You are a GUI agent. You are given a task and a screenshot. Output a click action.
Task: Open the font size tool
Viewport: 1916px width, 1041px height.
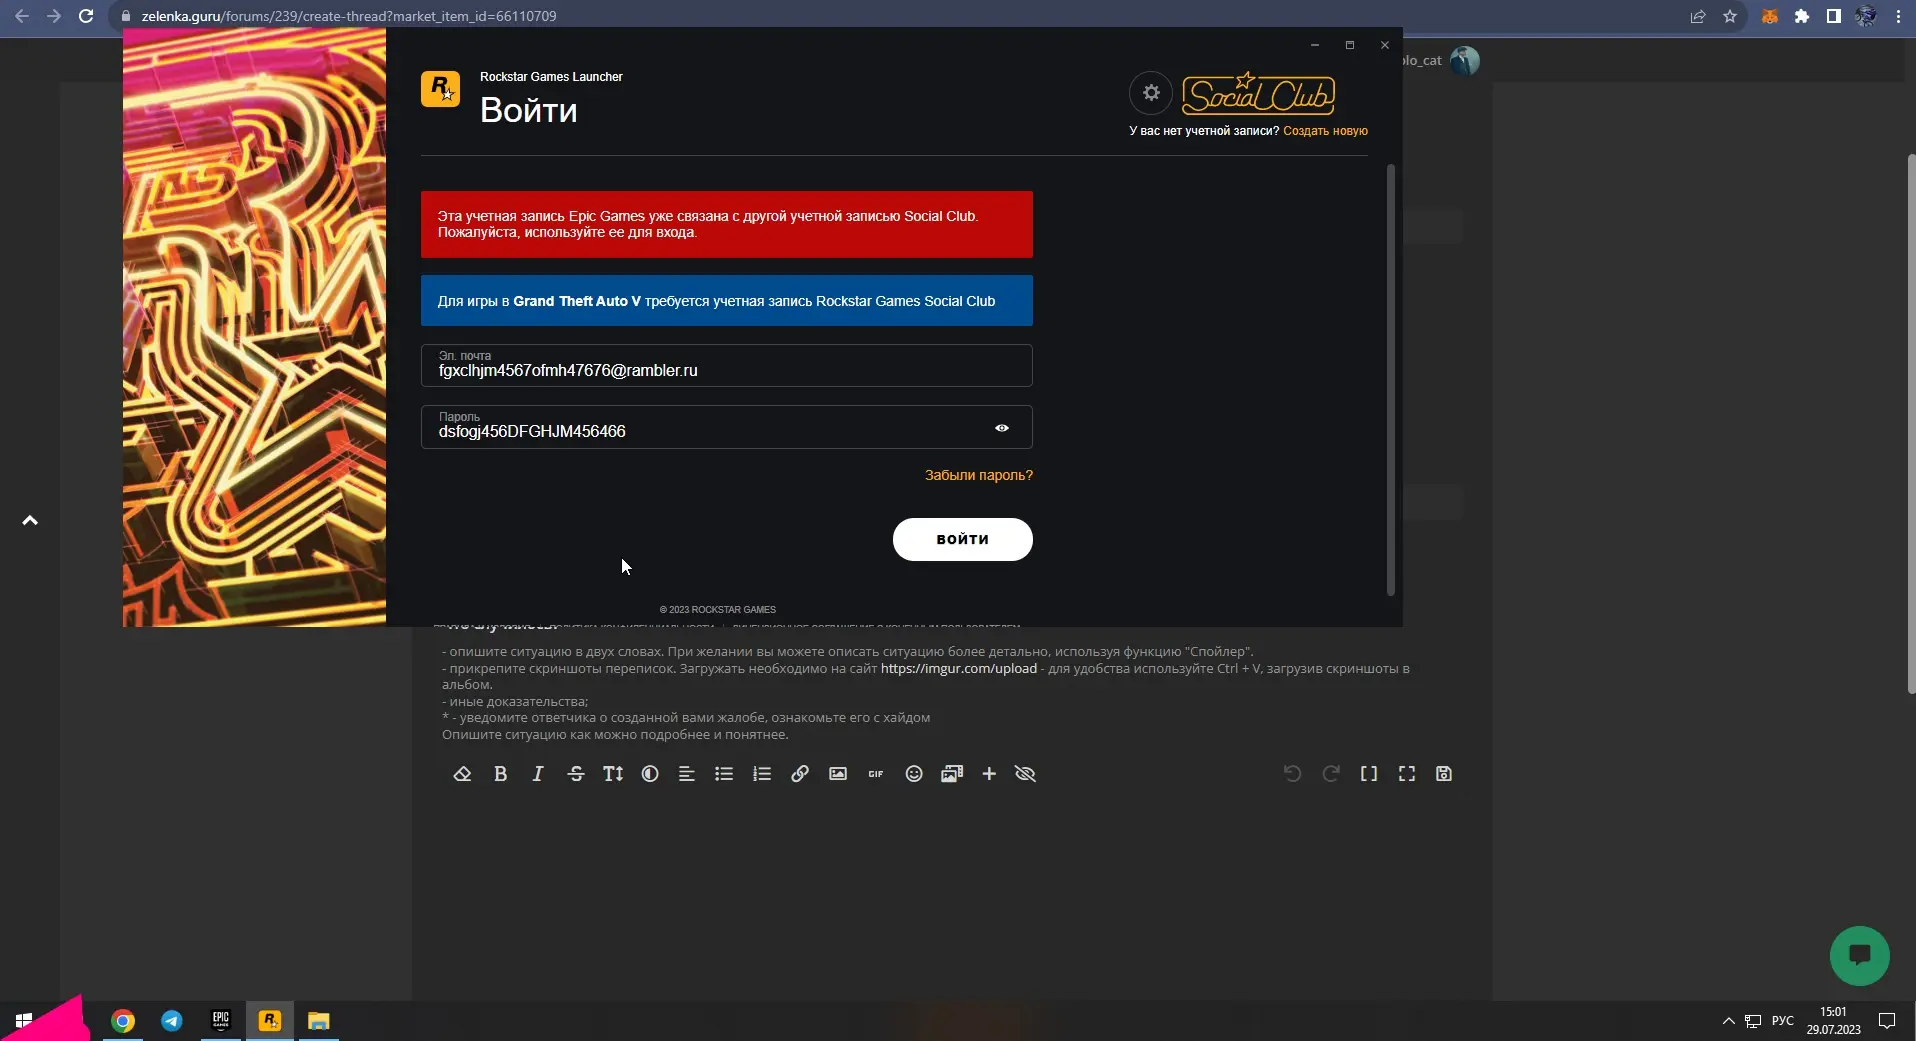(x=613, y=774)
